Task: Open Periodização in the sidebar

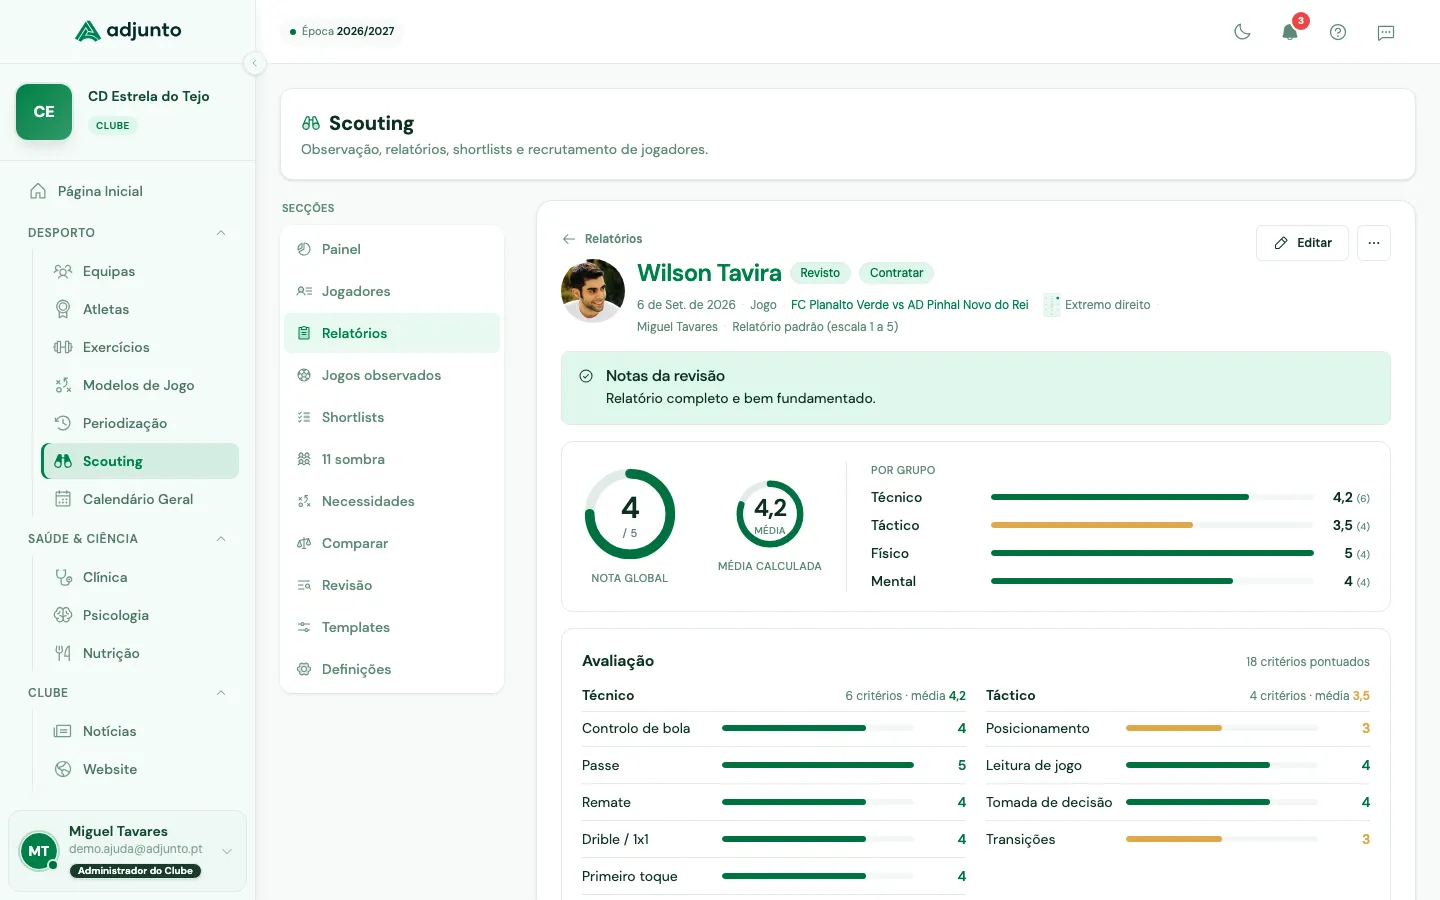Action: click(140, 423)
